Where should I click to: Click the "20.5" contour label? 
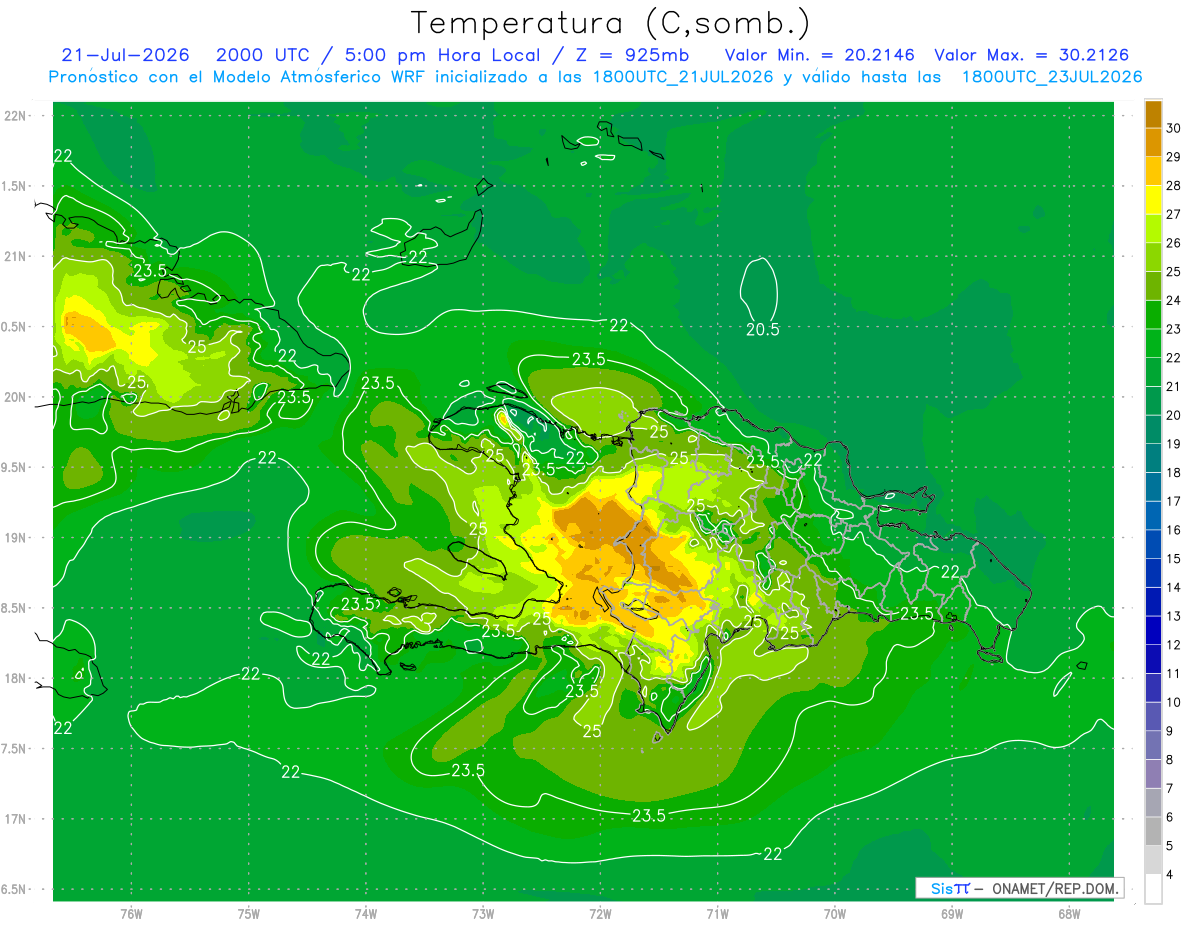762,329
